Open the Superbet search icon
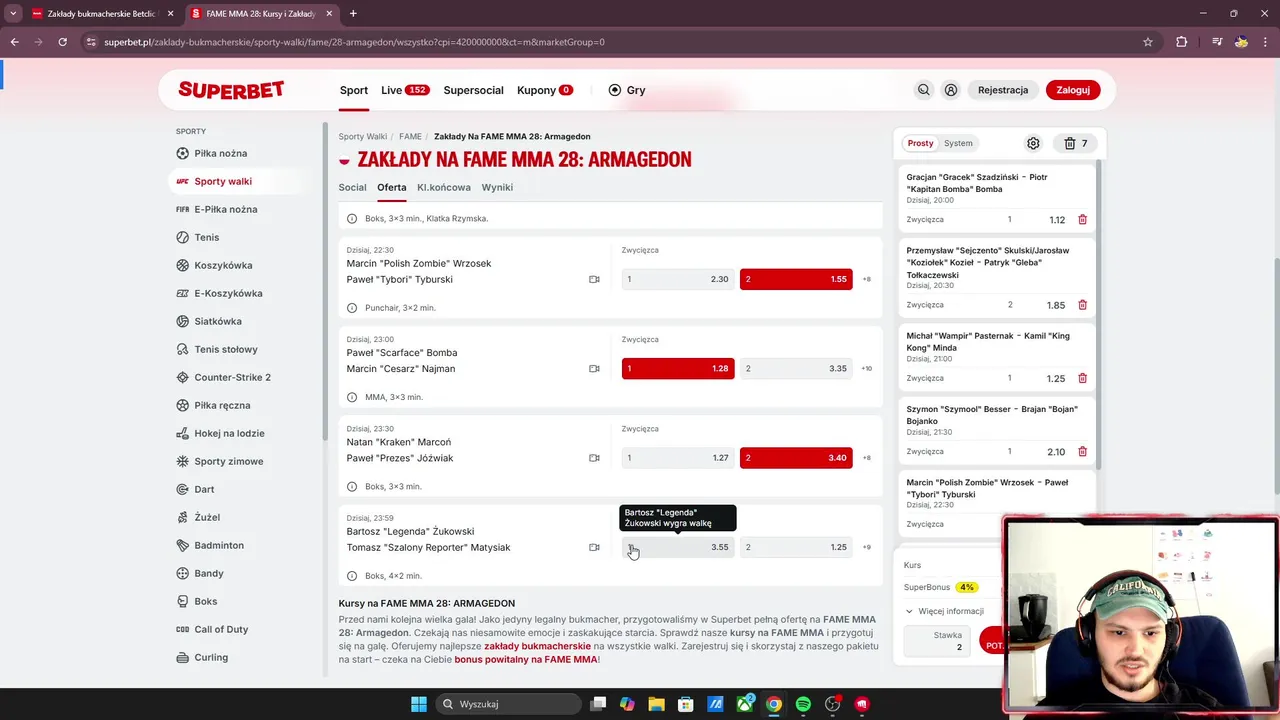Image resolution: width=1280 pixels, height=720 pixels. pos(924,90)
